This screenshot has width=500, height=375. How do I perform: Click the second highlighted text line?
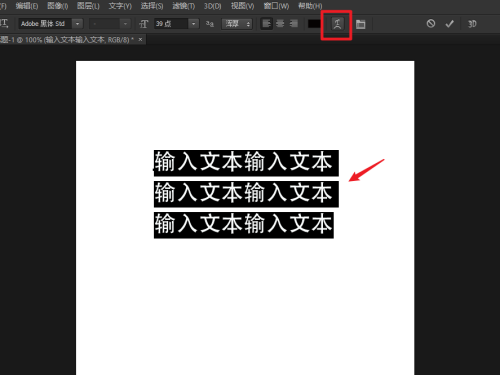246,194
